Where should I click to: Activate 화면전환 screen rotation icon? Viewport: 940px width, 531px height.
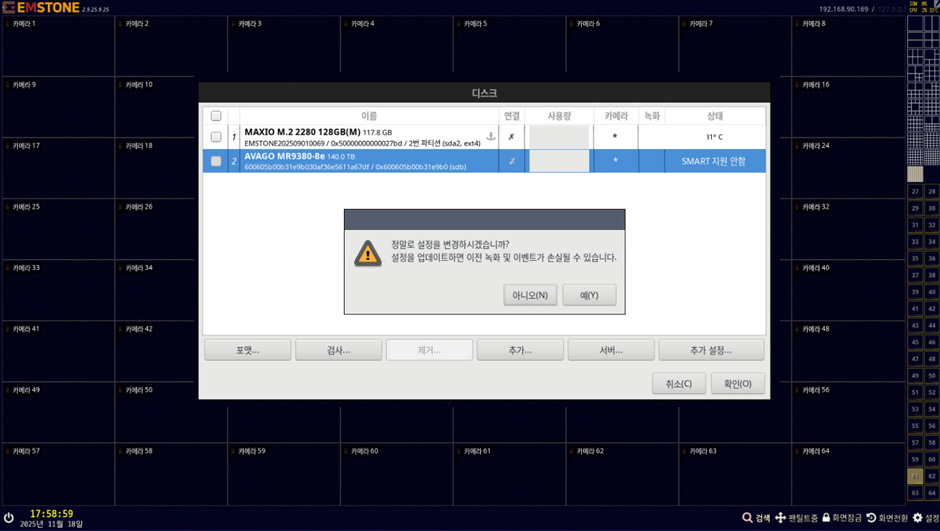pos(871,518)
